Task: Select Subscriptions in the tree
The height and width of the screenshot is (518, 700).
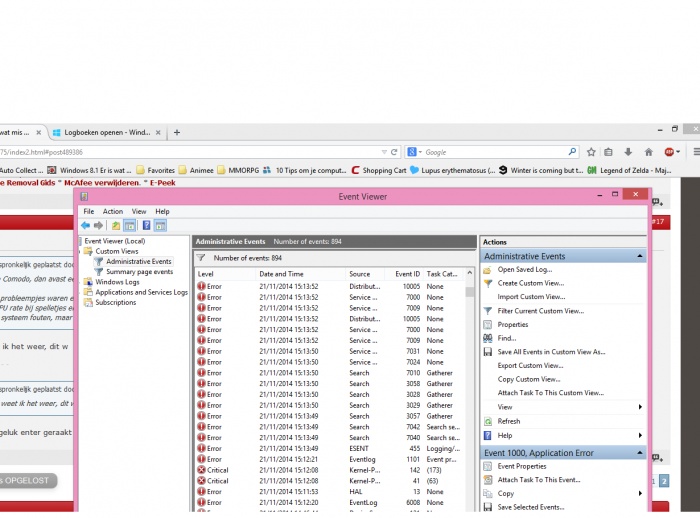Action: (116, 302)
